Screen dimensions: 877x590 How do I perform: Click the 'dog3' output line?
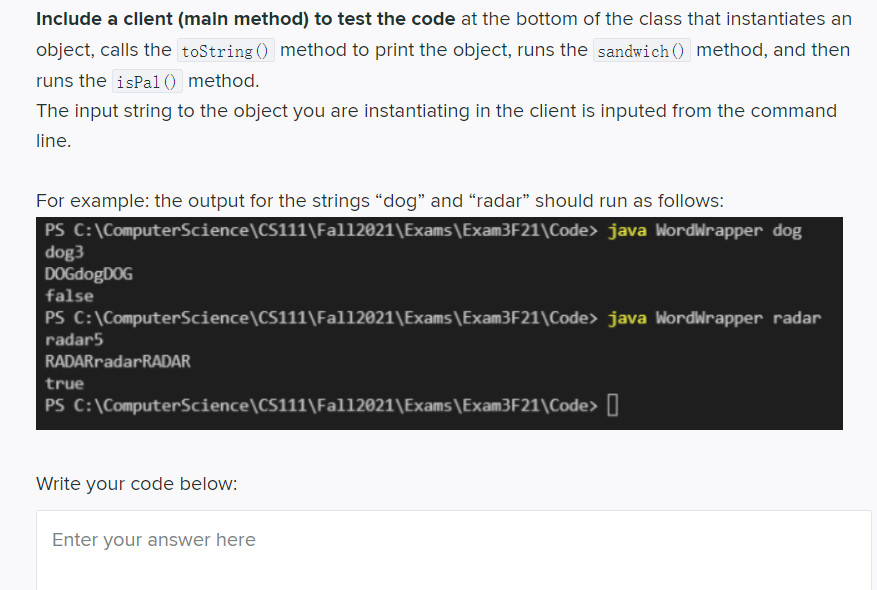pyautogui.click(x=62, y=252)
